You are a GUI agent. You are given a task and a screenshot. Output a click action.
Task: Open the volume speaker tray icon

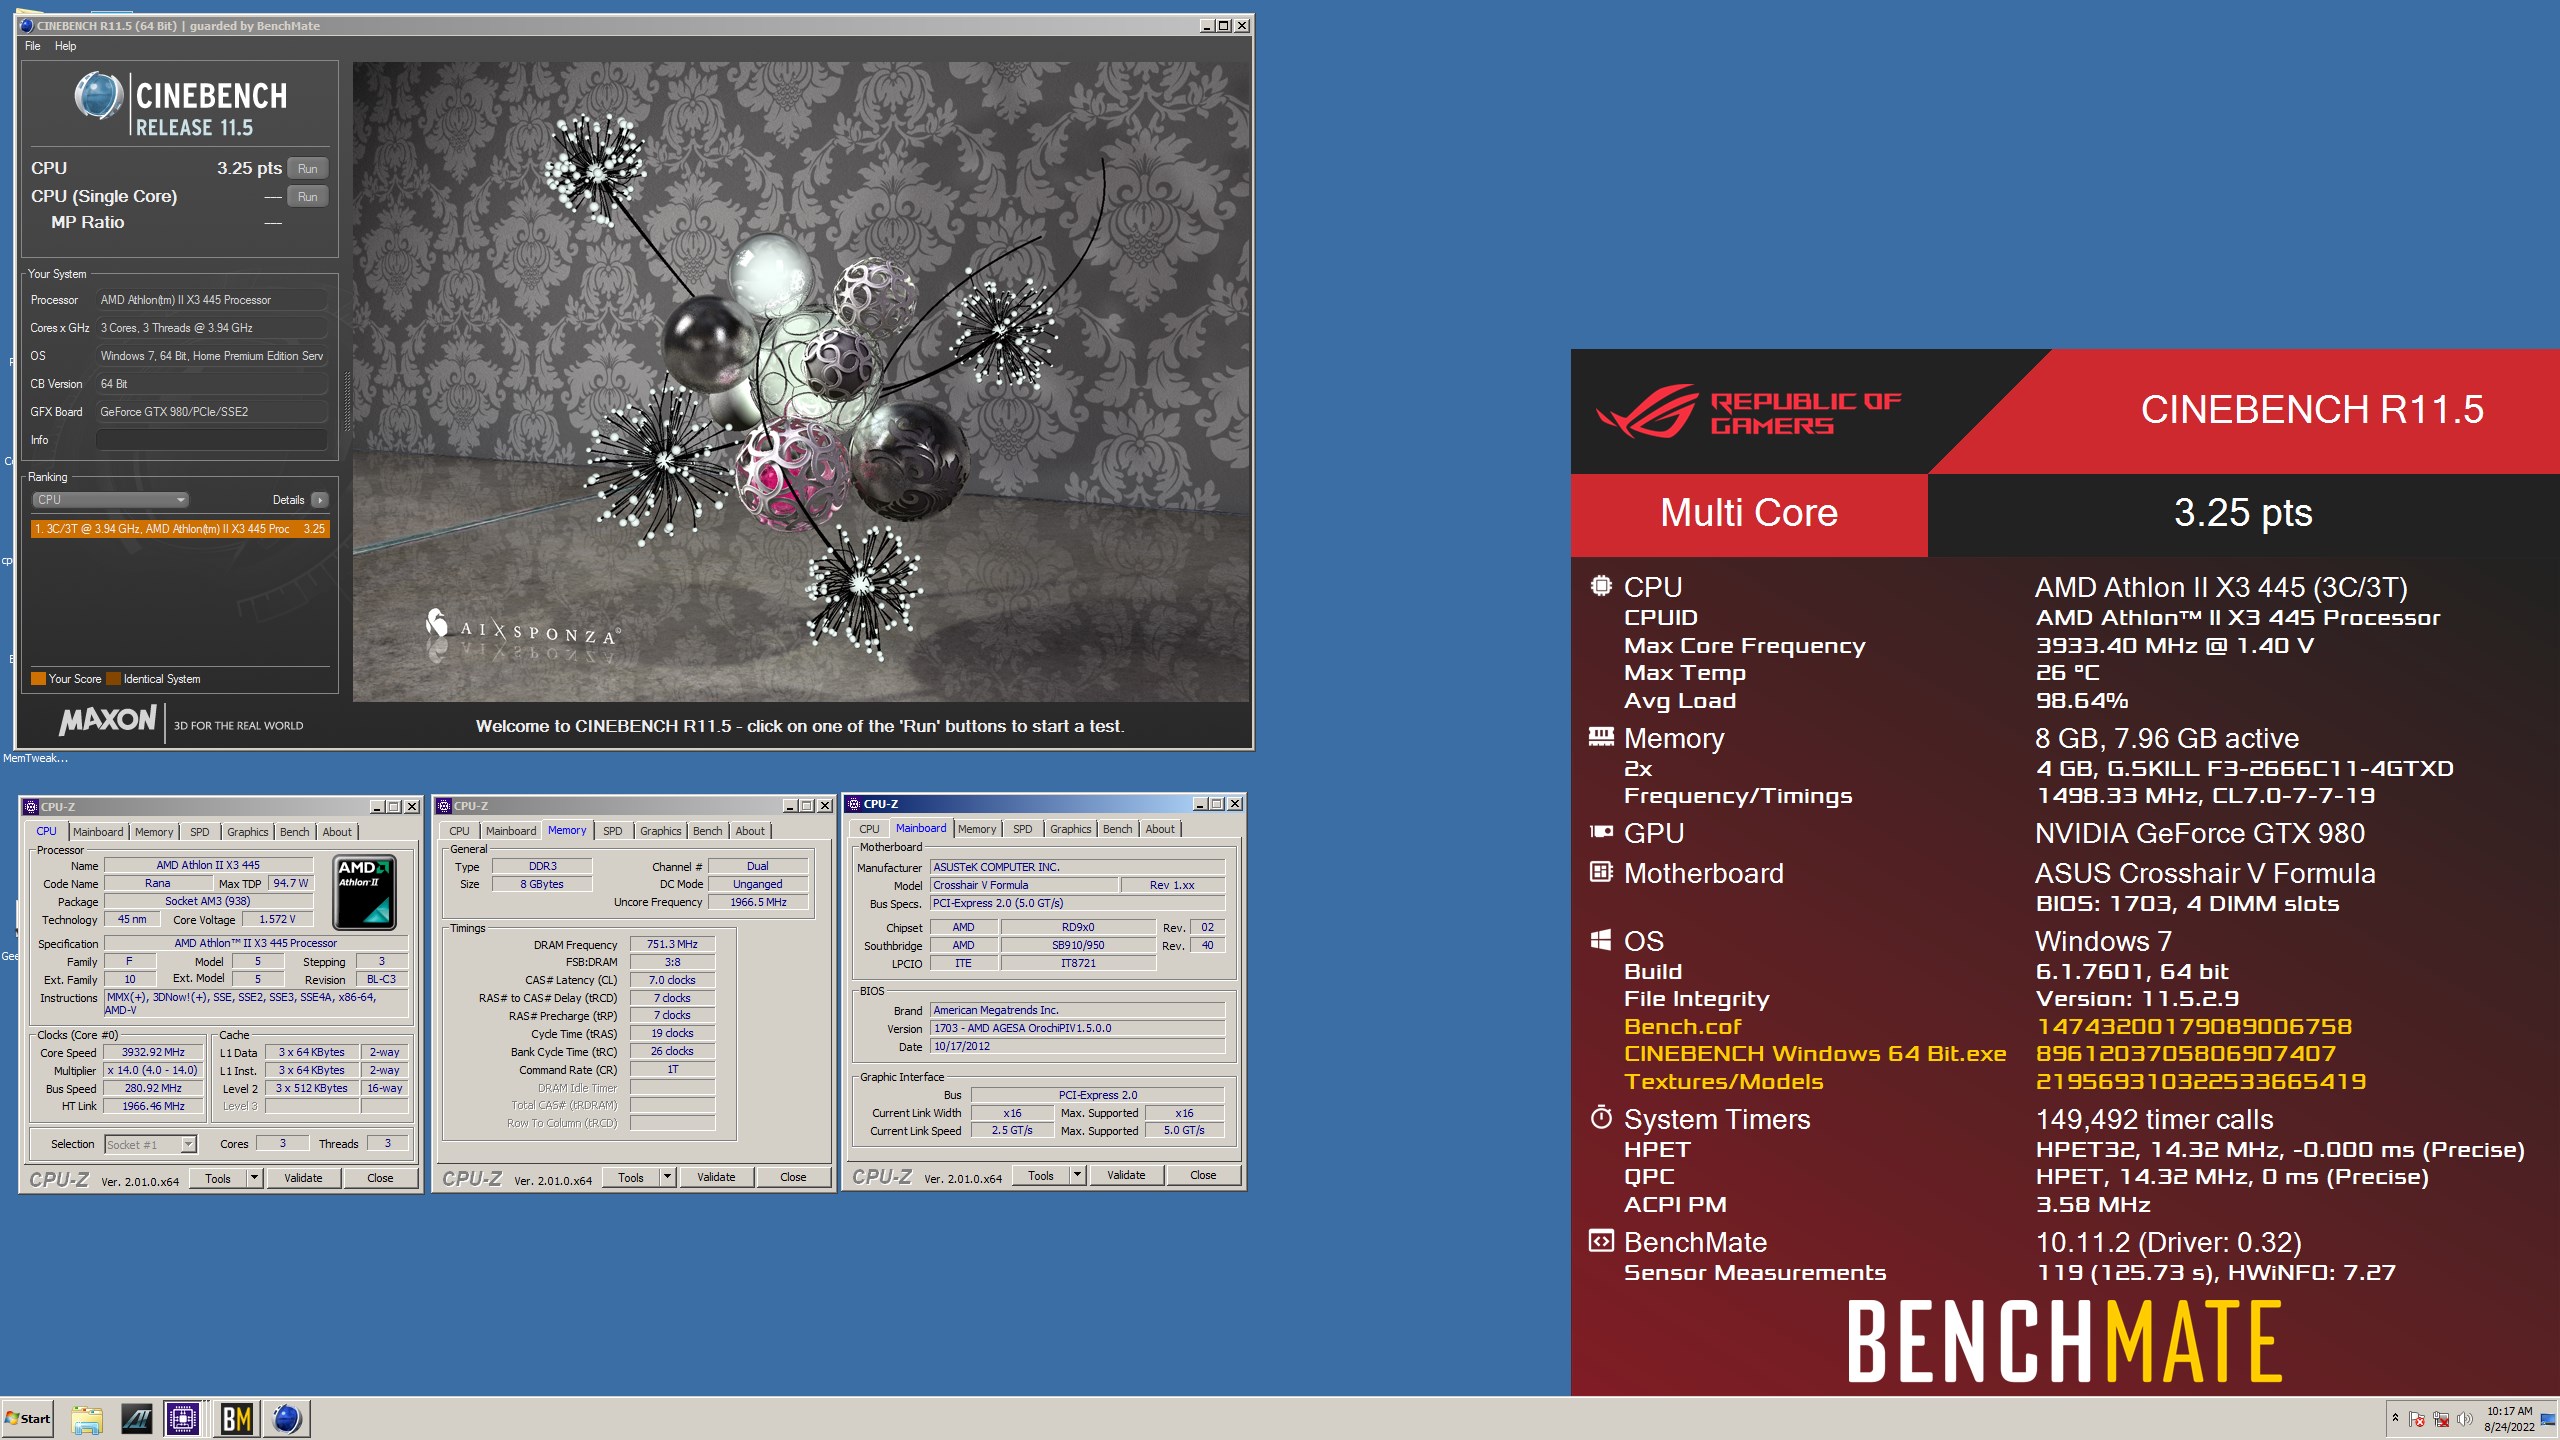coord(2465,1419)
